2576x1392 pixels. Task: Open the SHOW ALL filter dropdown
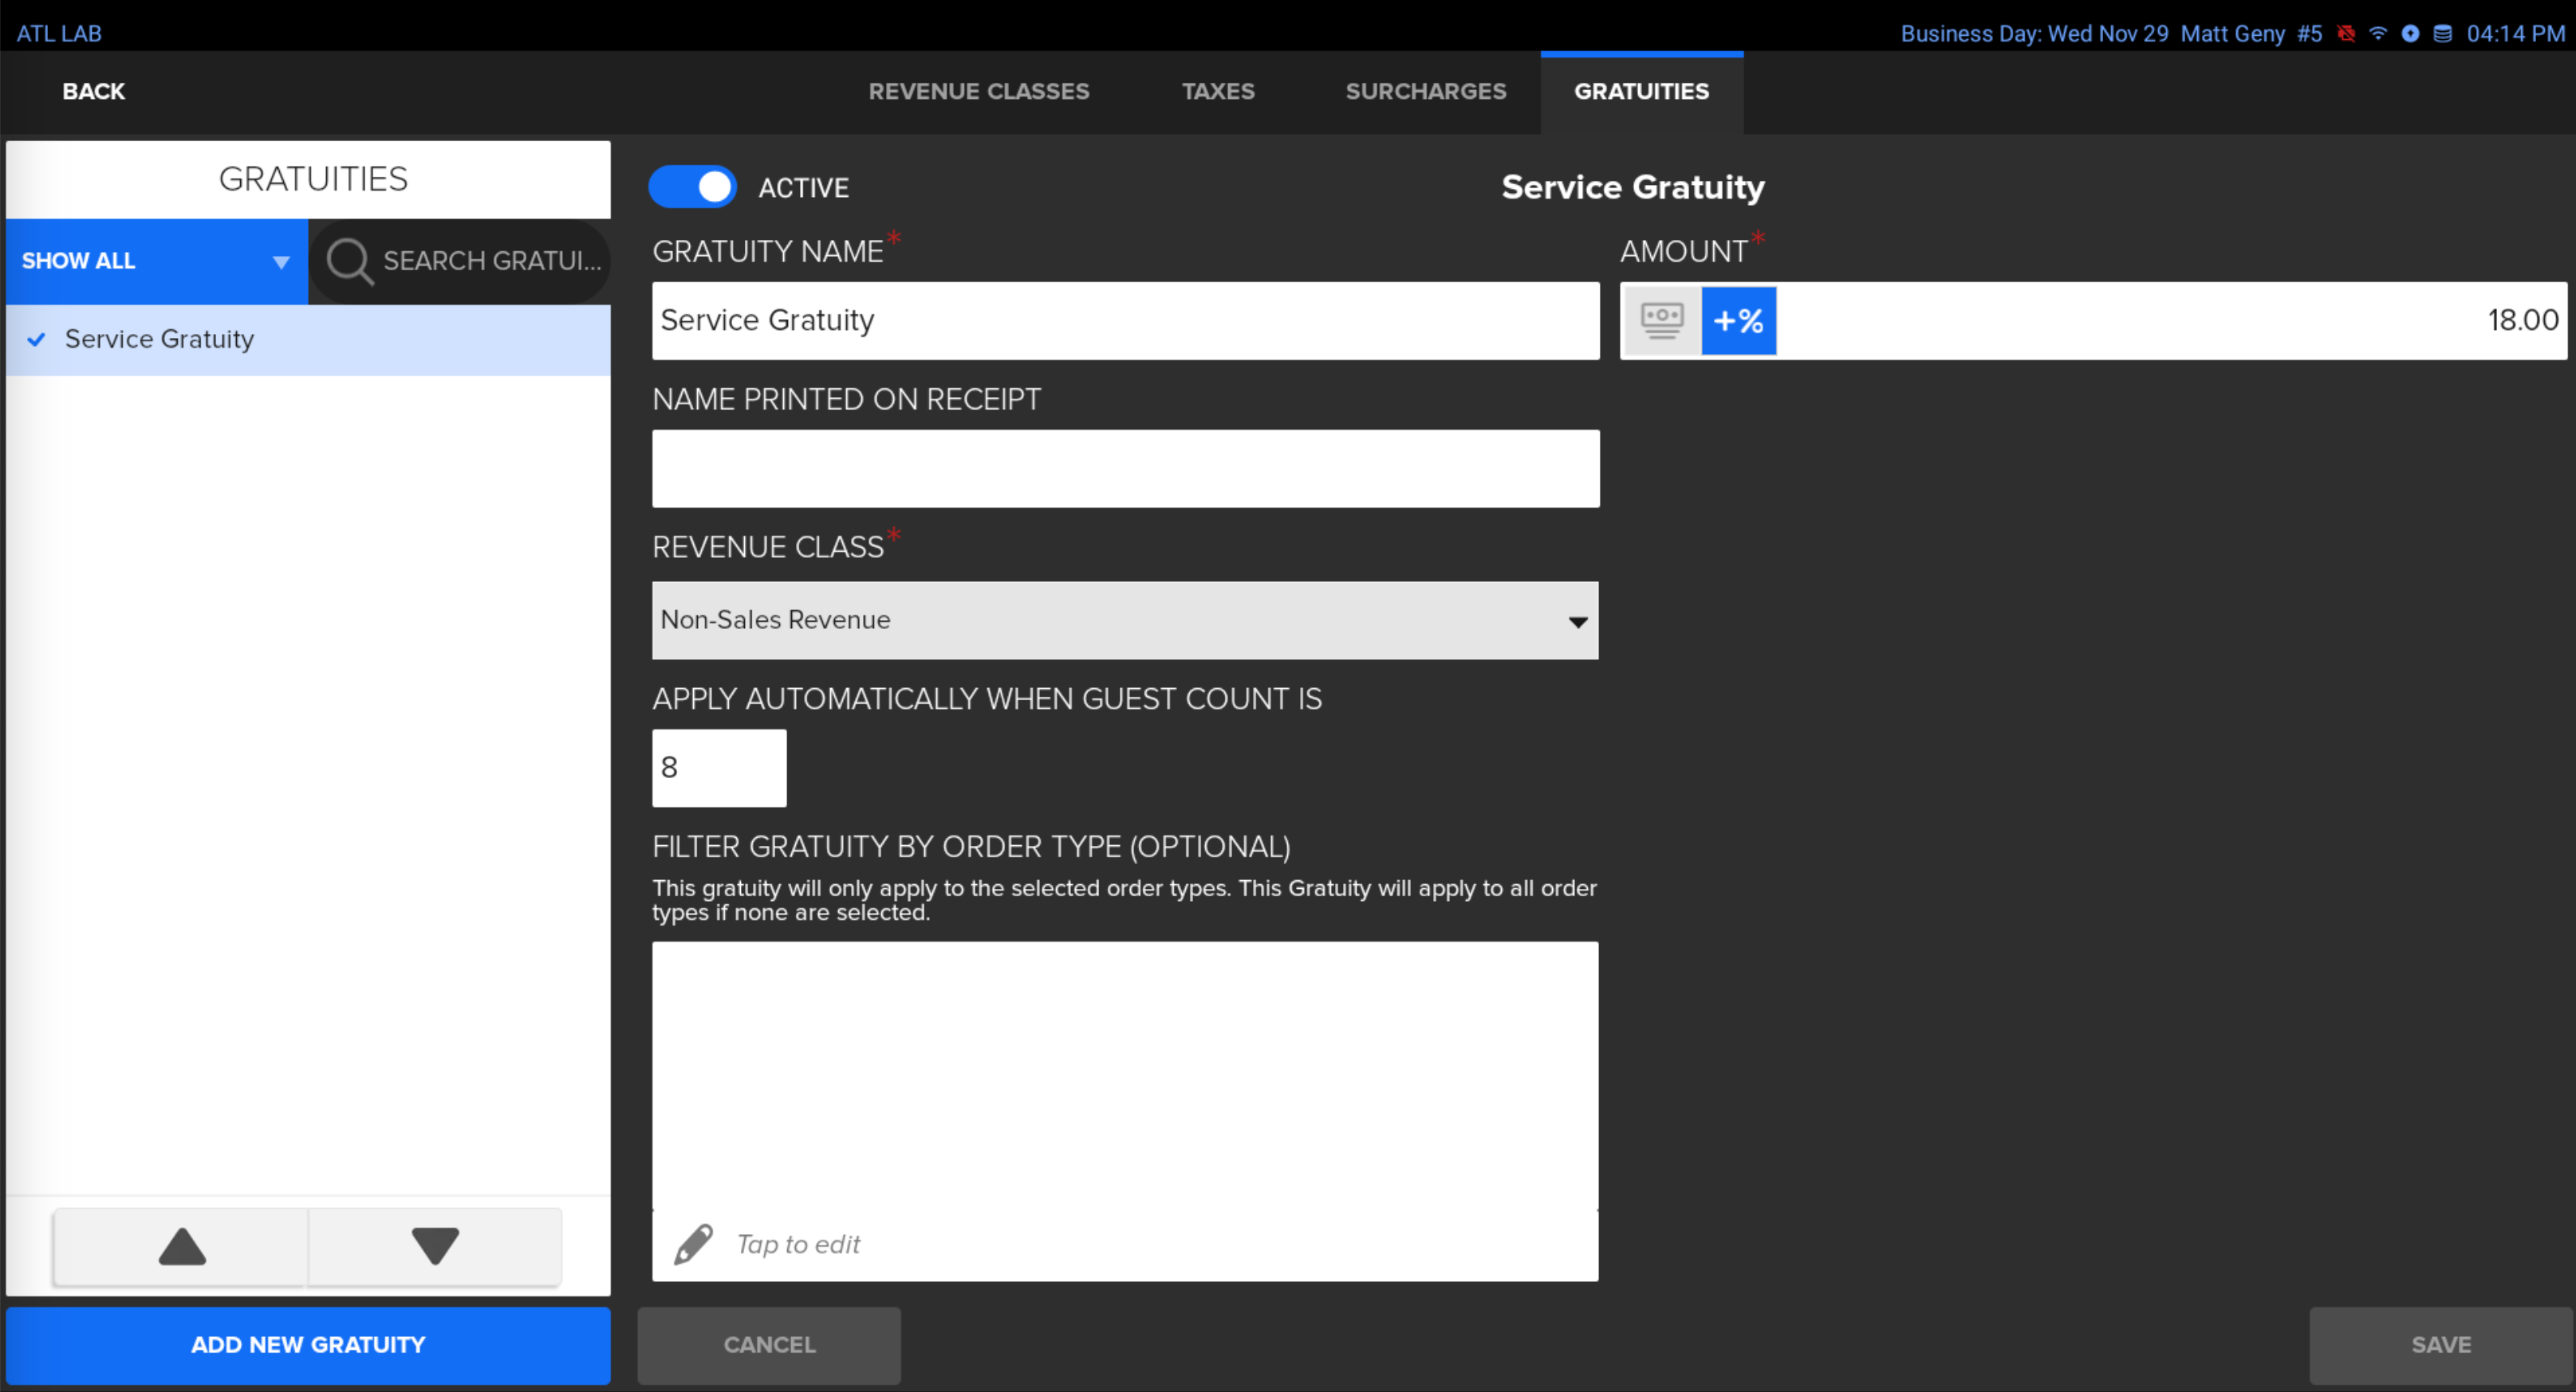click(154, 261)
